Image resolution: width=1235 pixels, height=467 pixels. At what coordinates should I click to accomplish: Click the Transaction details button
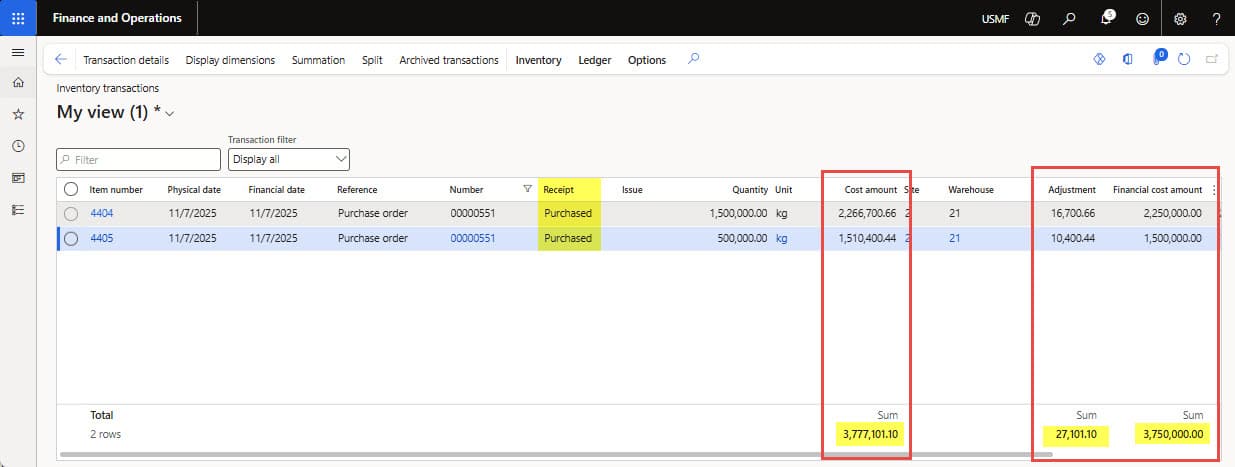tap(126, 60)
